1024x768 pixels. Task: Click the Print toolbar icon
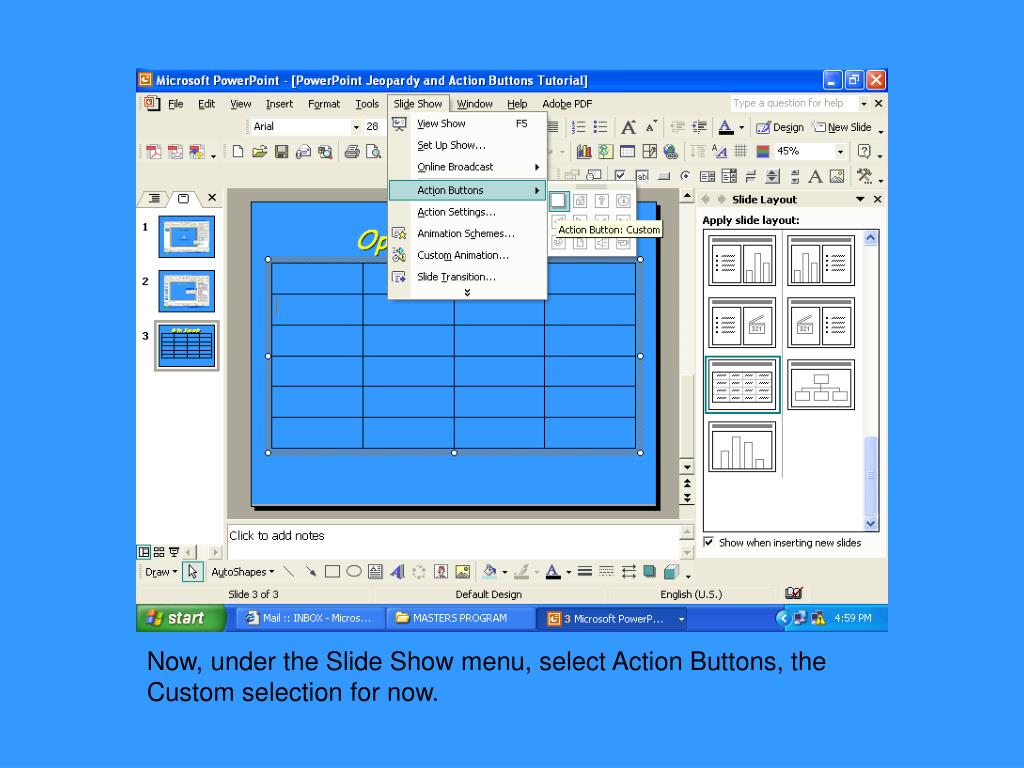(352, 152)
